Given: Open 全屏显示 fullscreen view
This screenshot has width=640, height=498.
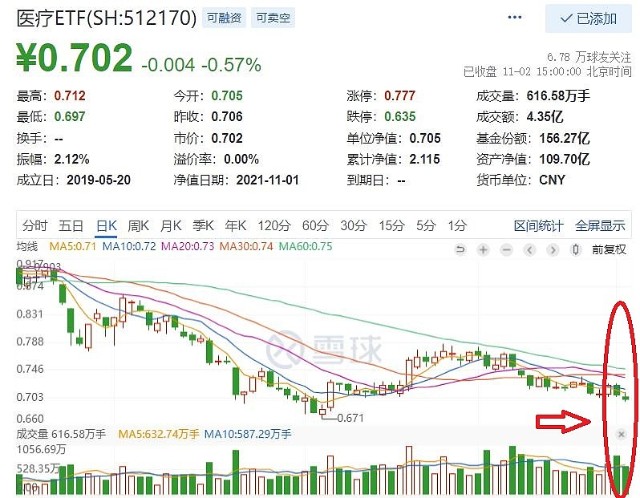Looking at the screenshot, I should tap(600, 225).
